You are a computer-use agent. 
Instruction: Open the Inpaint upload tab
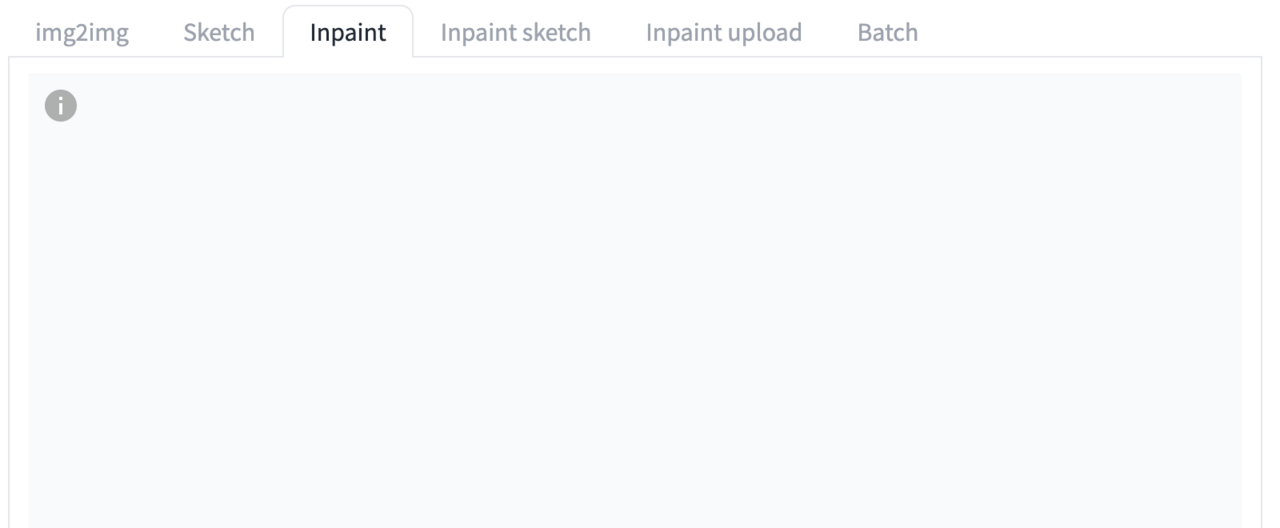click(724, 32)
